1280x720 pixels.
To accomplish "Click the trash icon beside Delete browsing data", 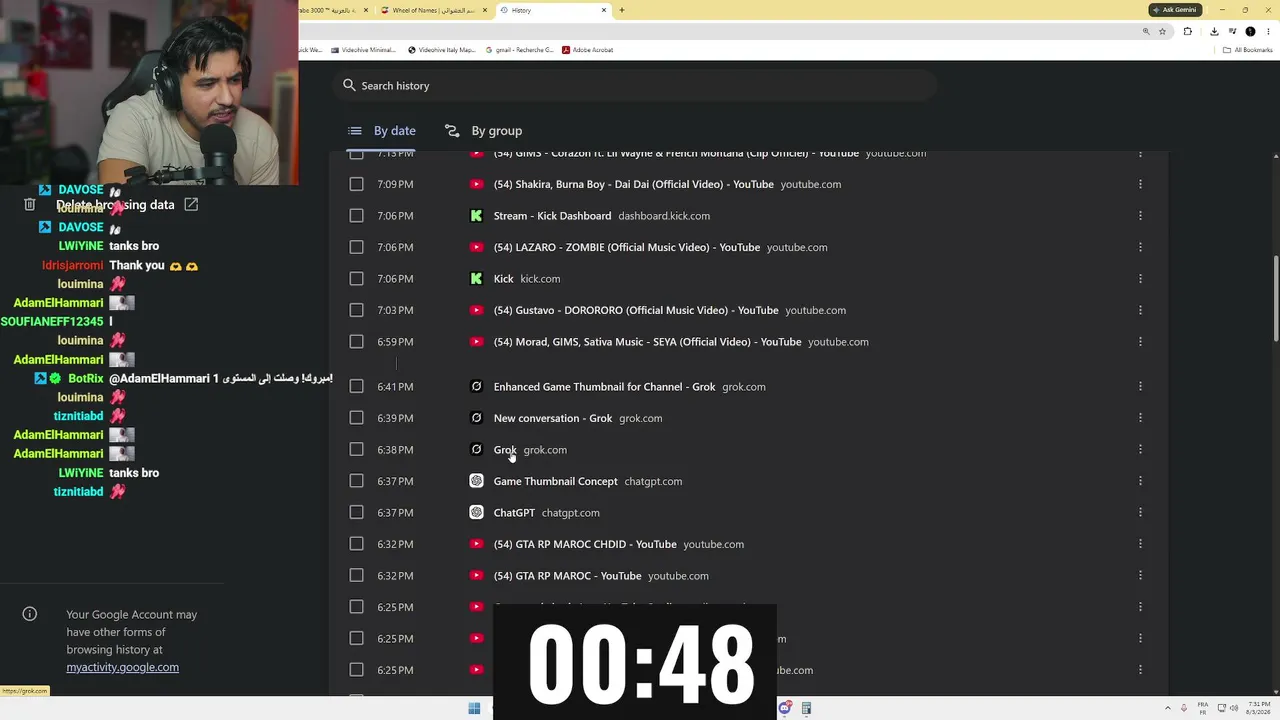I will [x=30, y=204].
